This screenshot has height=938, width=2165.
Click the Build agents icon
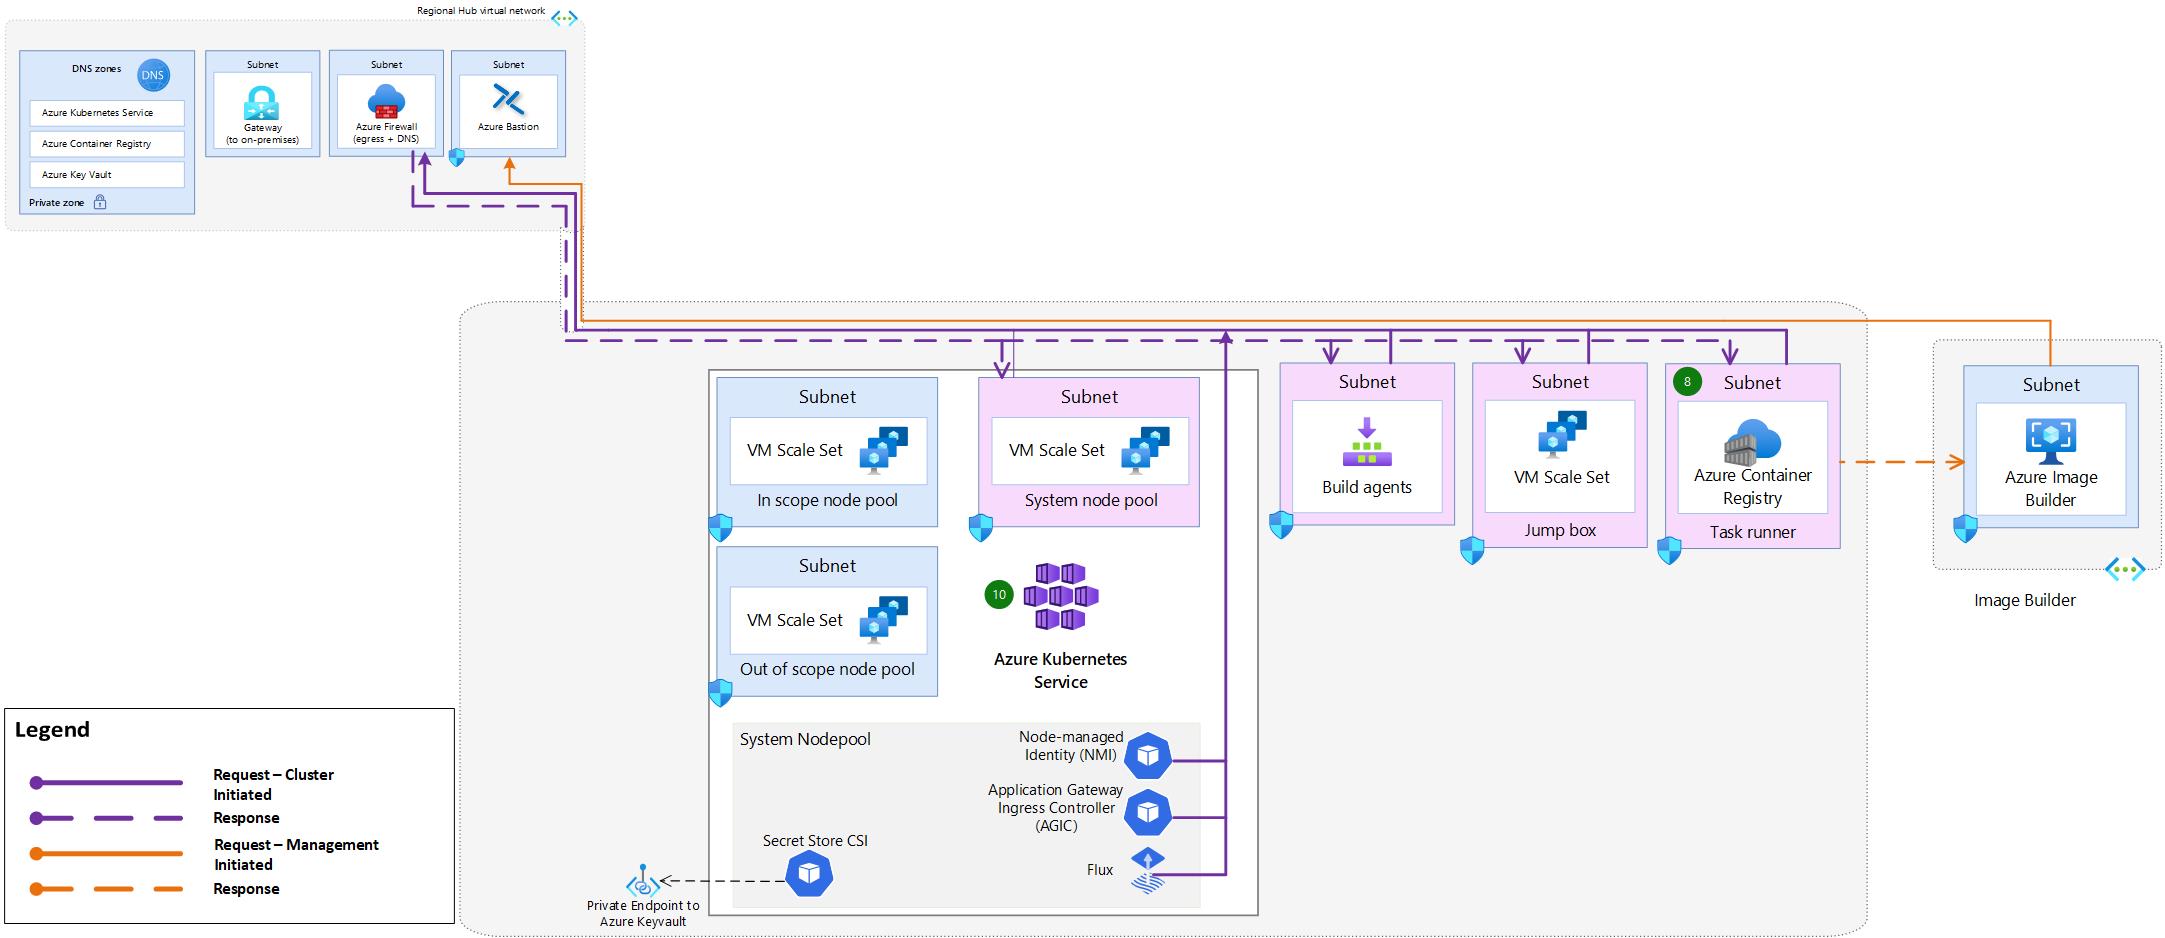(x=1366, y=442)
